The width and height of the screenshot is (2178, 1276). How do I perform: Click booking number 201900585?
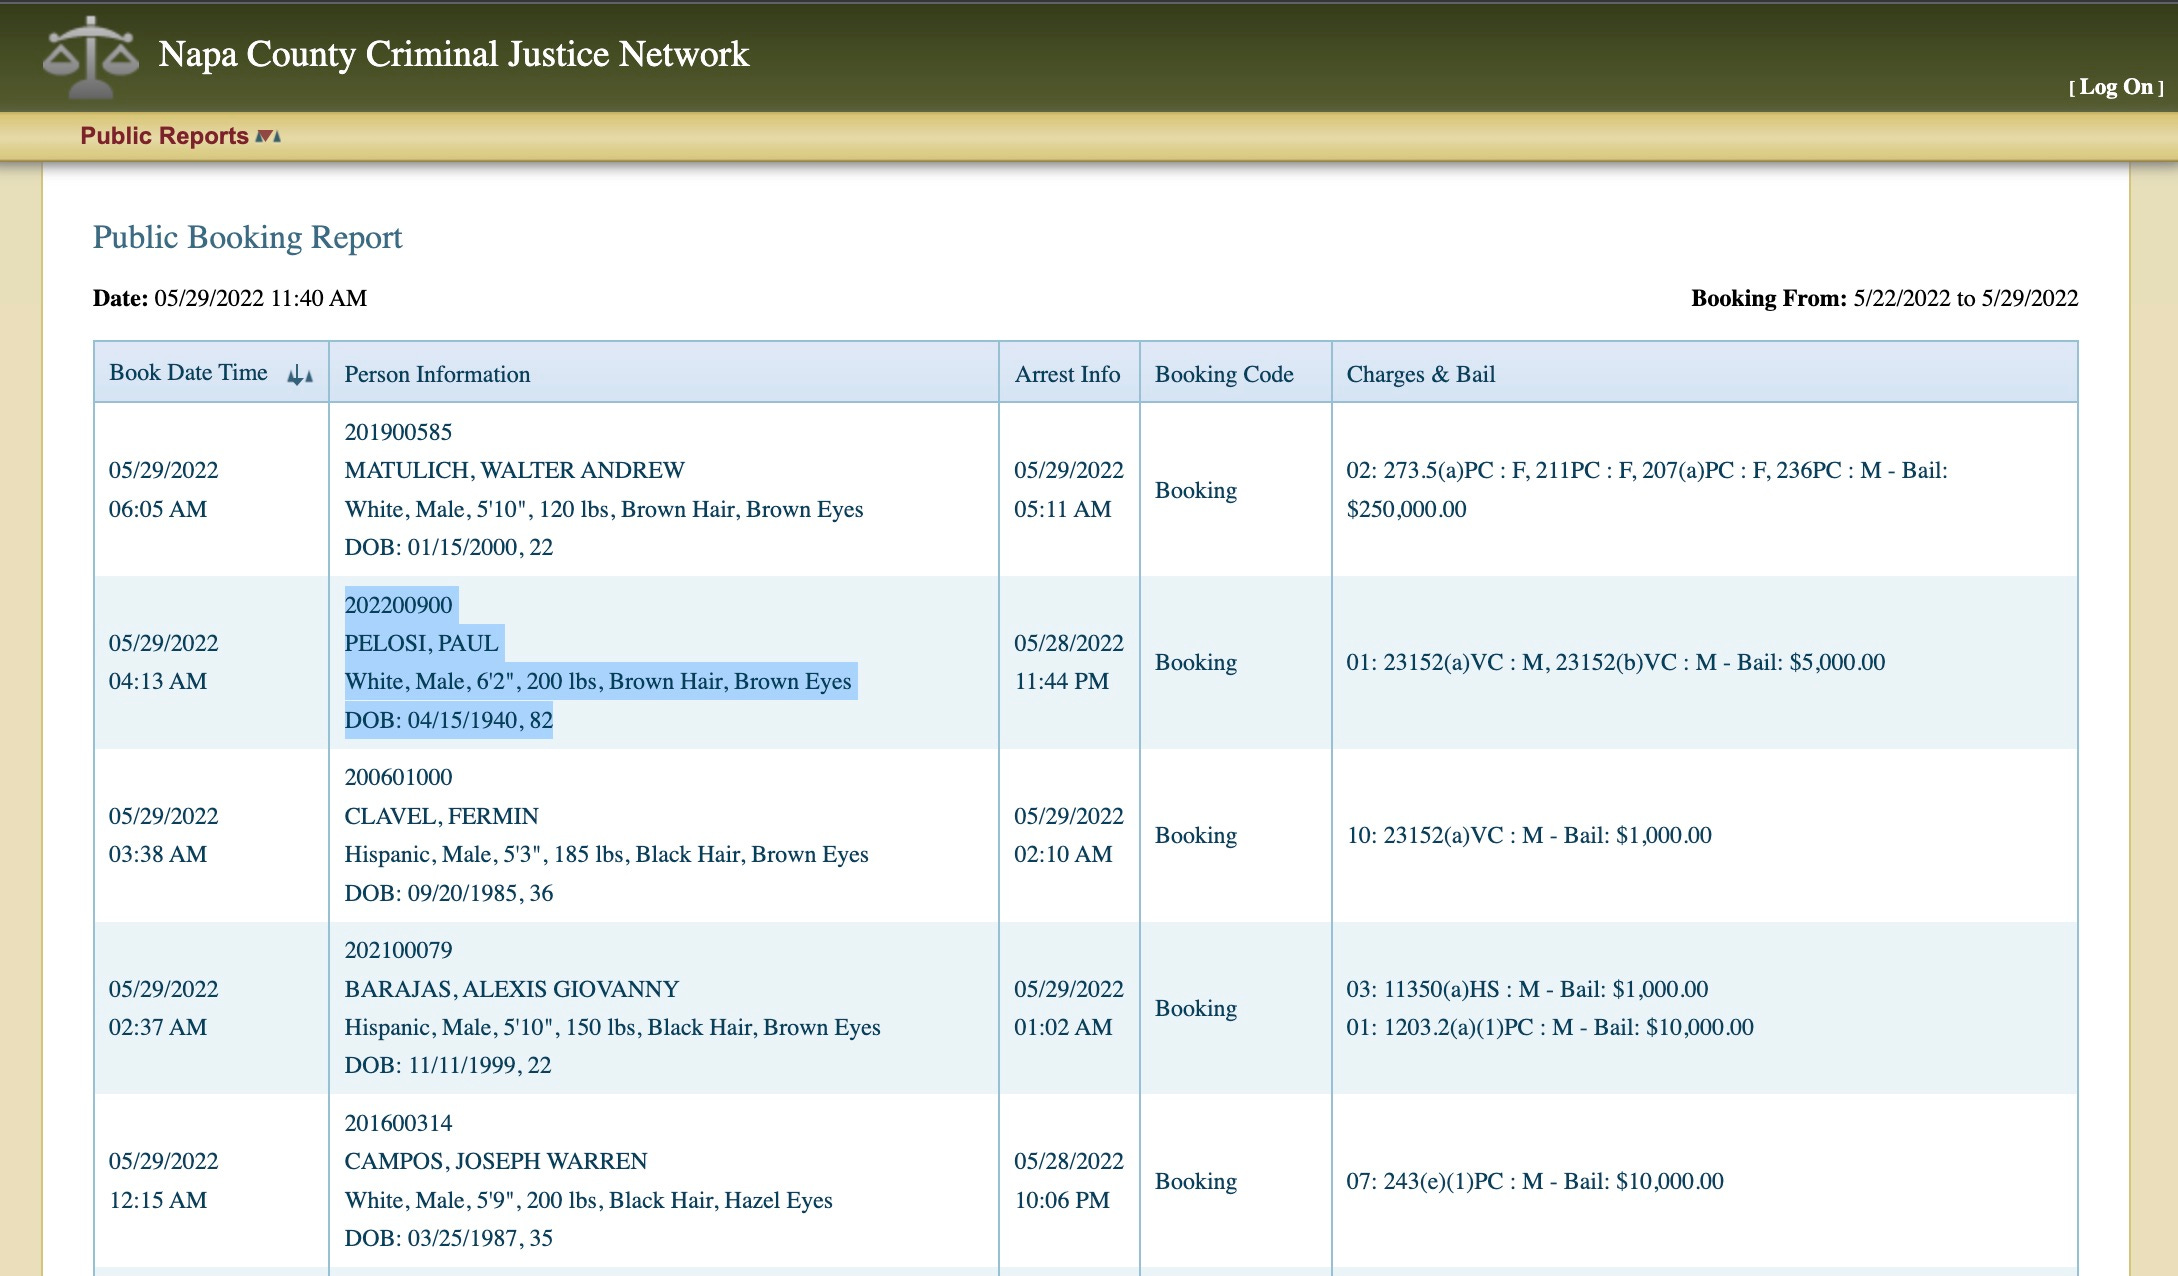pyautogui.click(x=398, y=432)
